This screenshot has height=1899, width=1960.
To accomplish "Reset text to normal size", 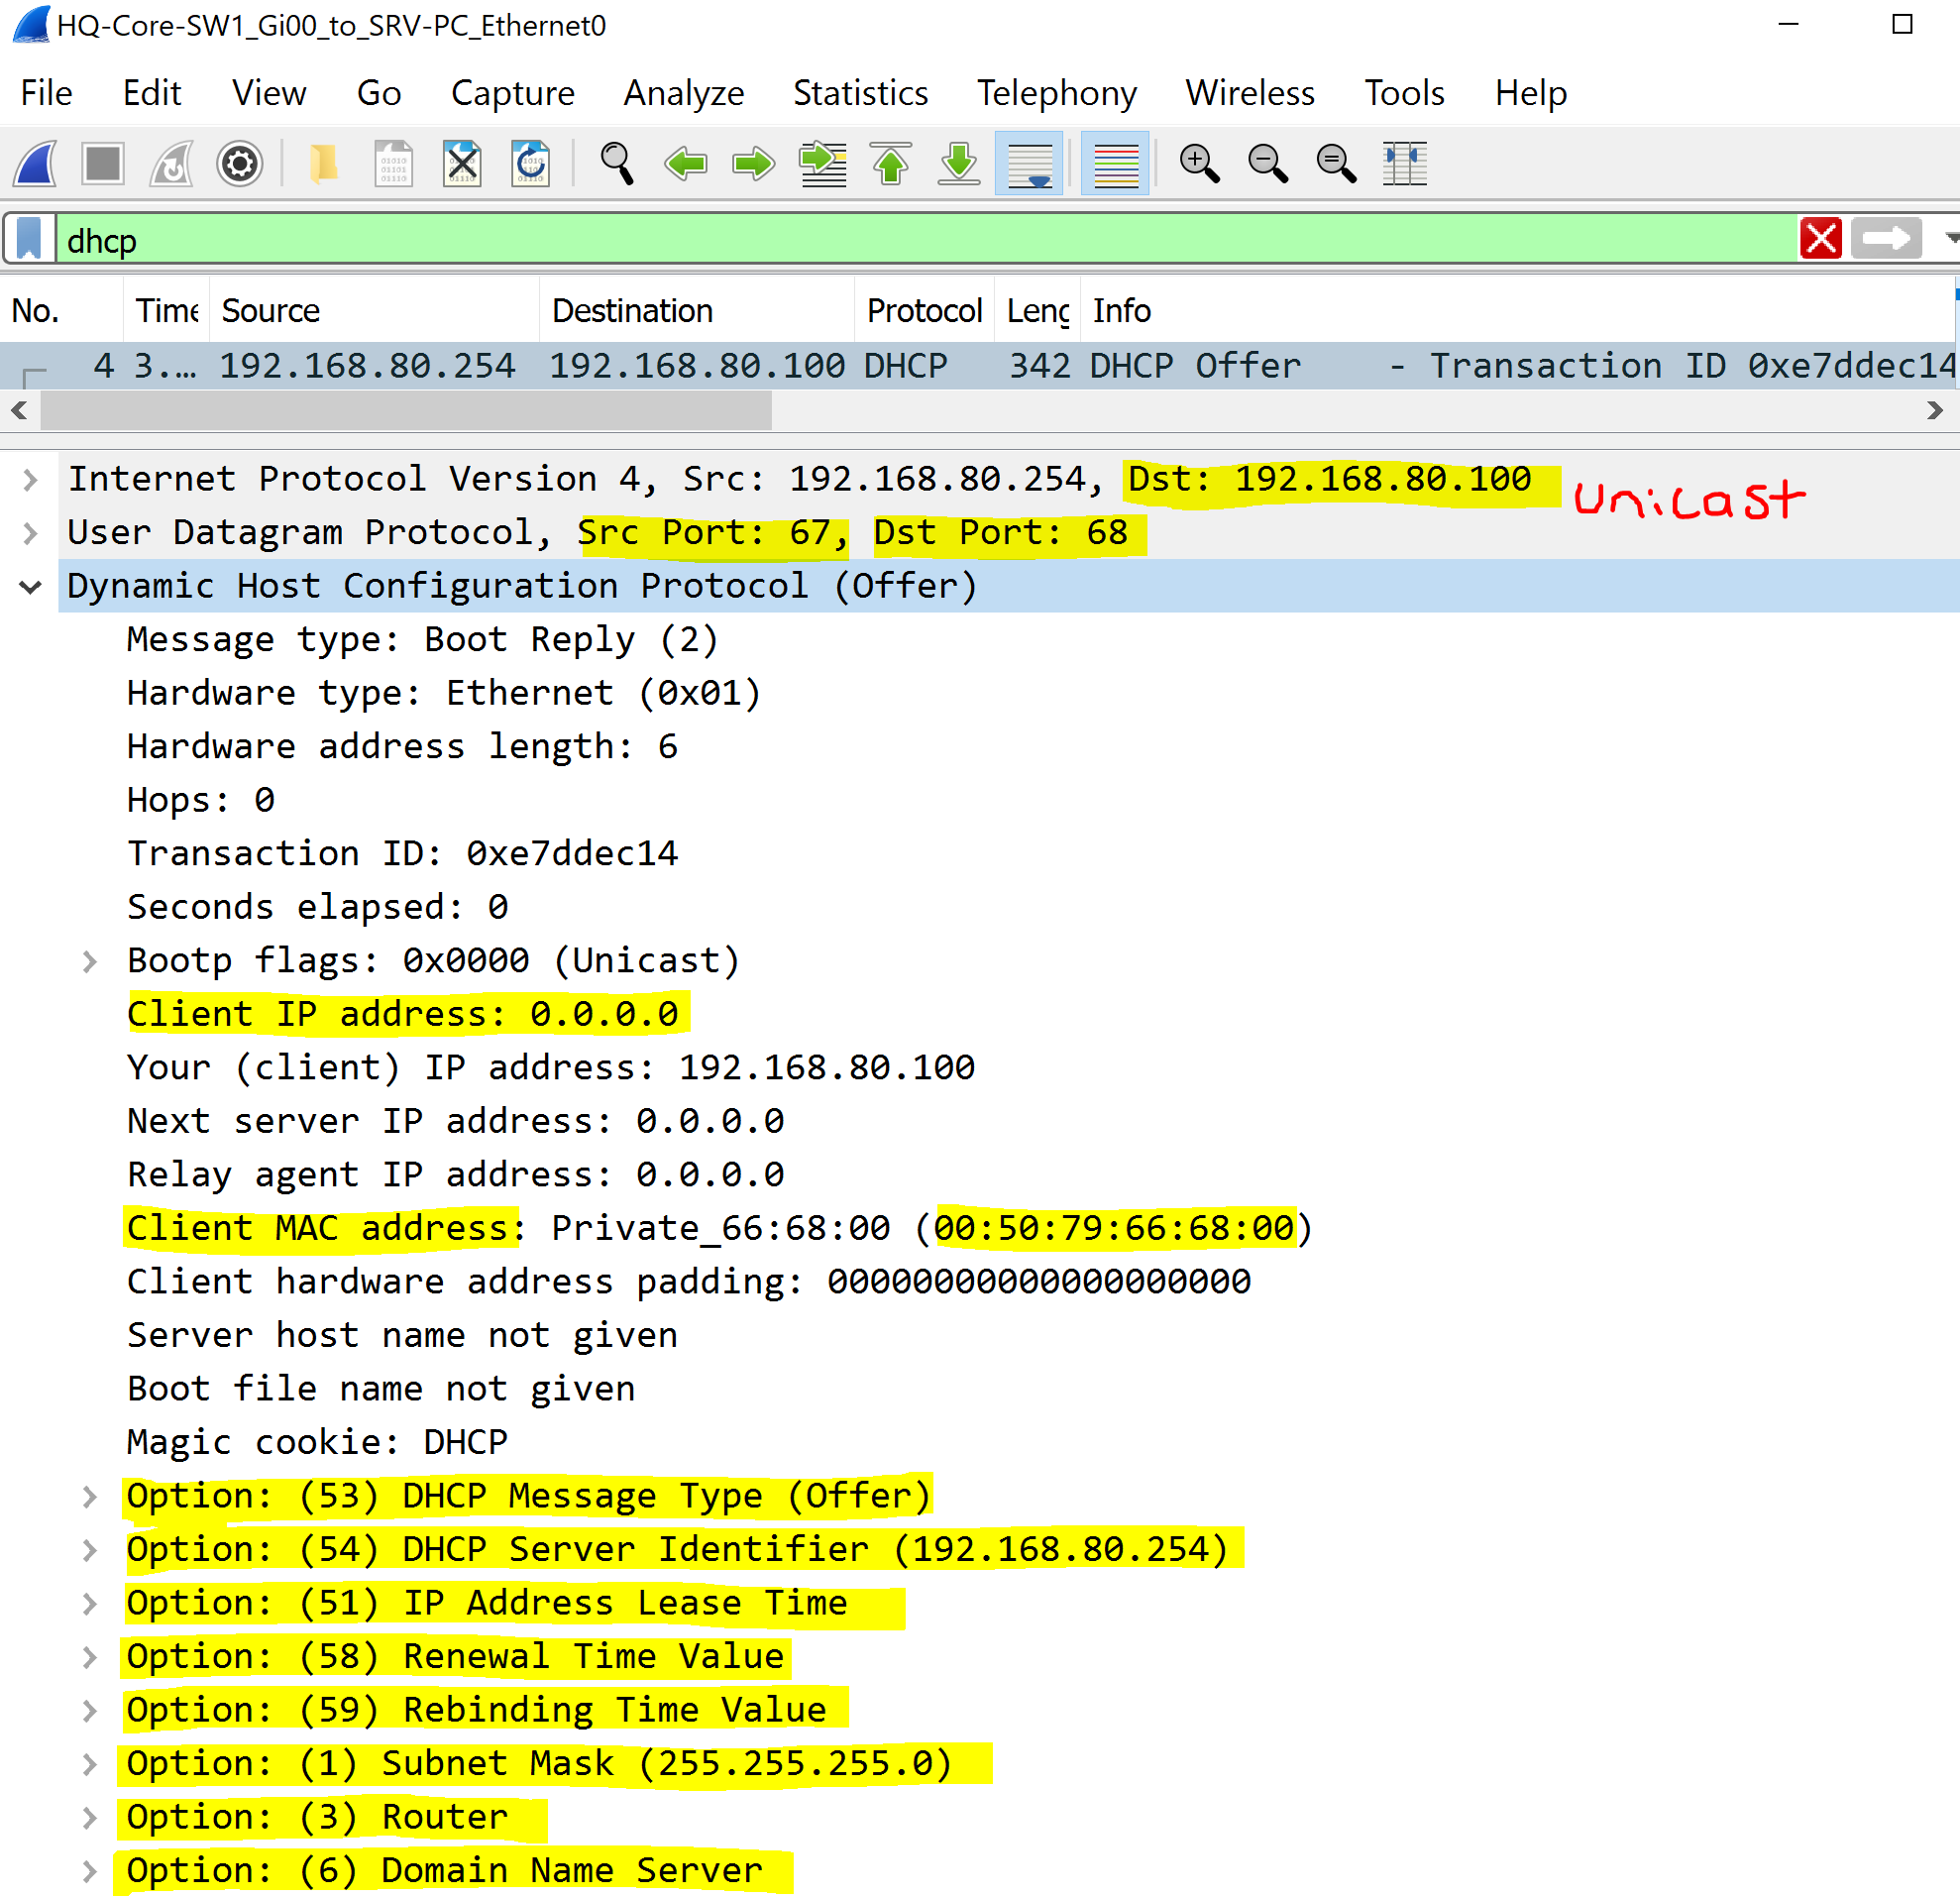I will click(1336, 163).
